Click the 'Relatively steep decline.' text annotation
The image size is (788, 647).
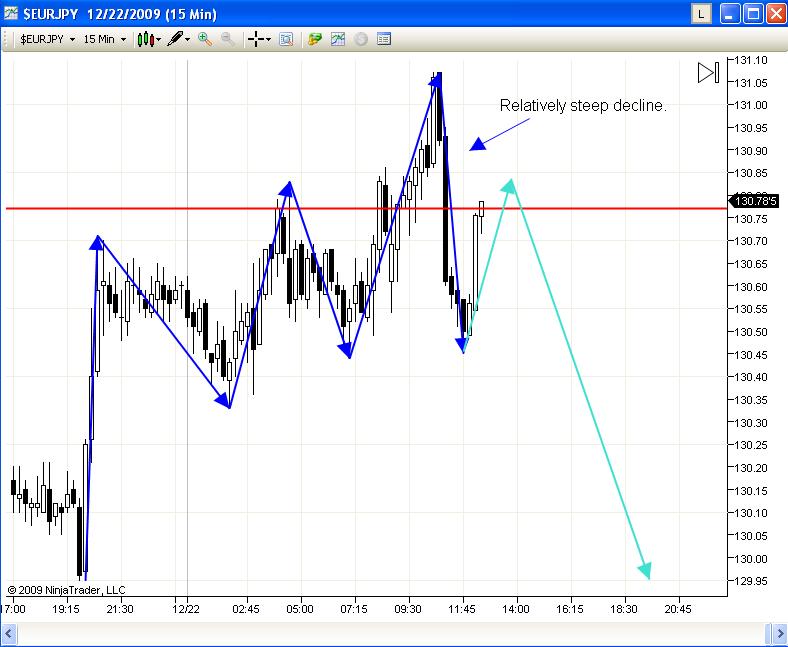(583, 106)
